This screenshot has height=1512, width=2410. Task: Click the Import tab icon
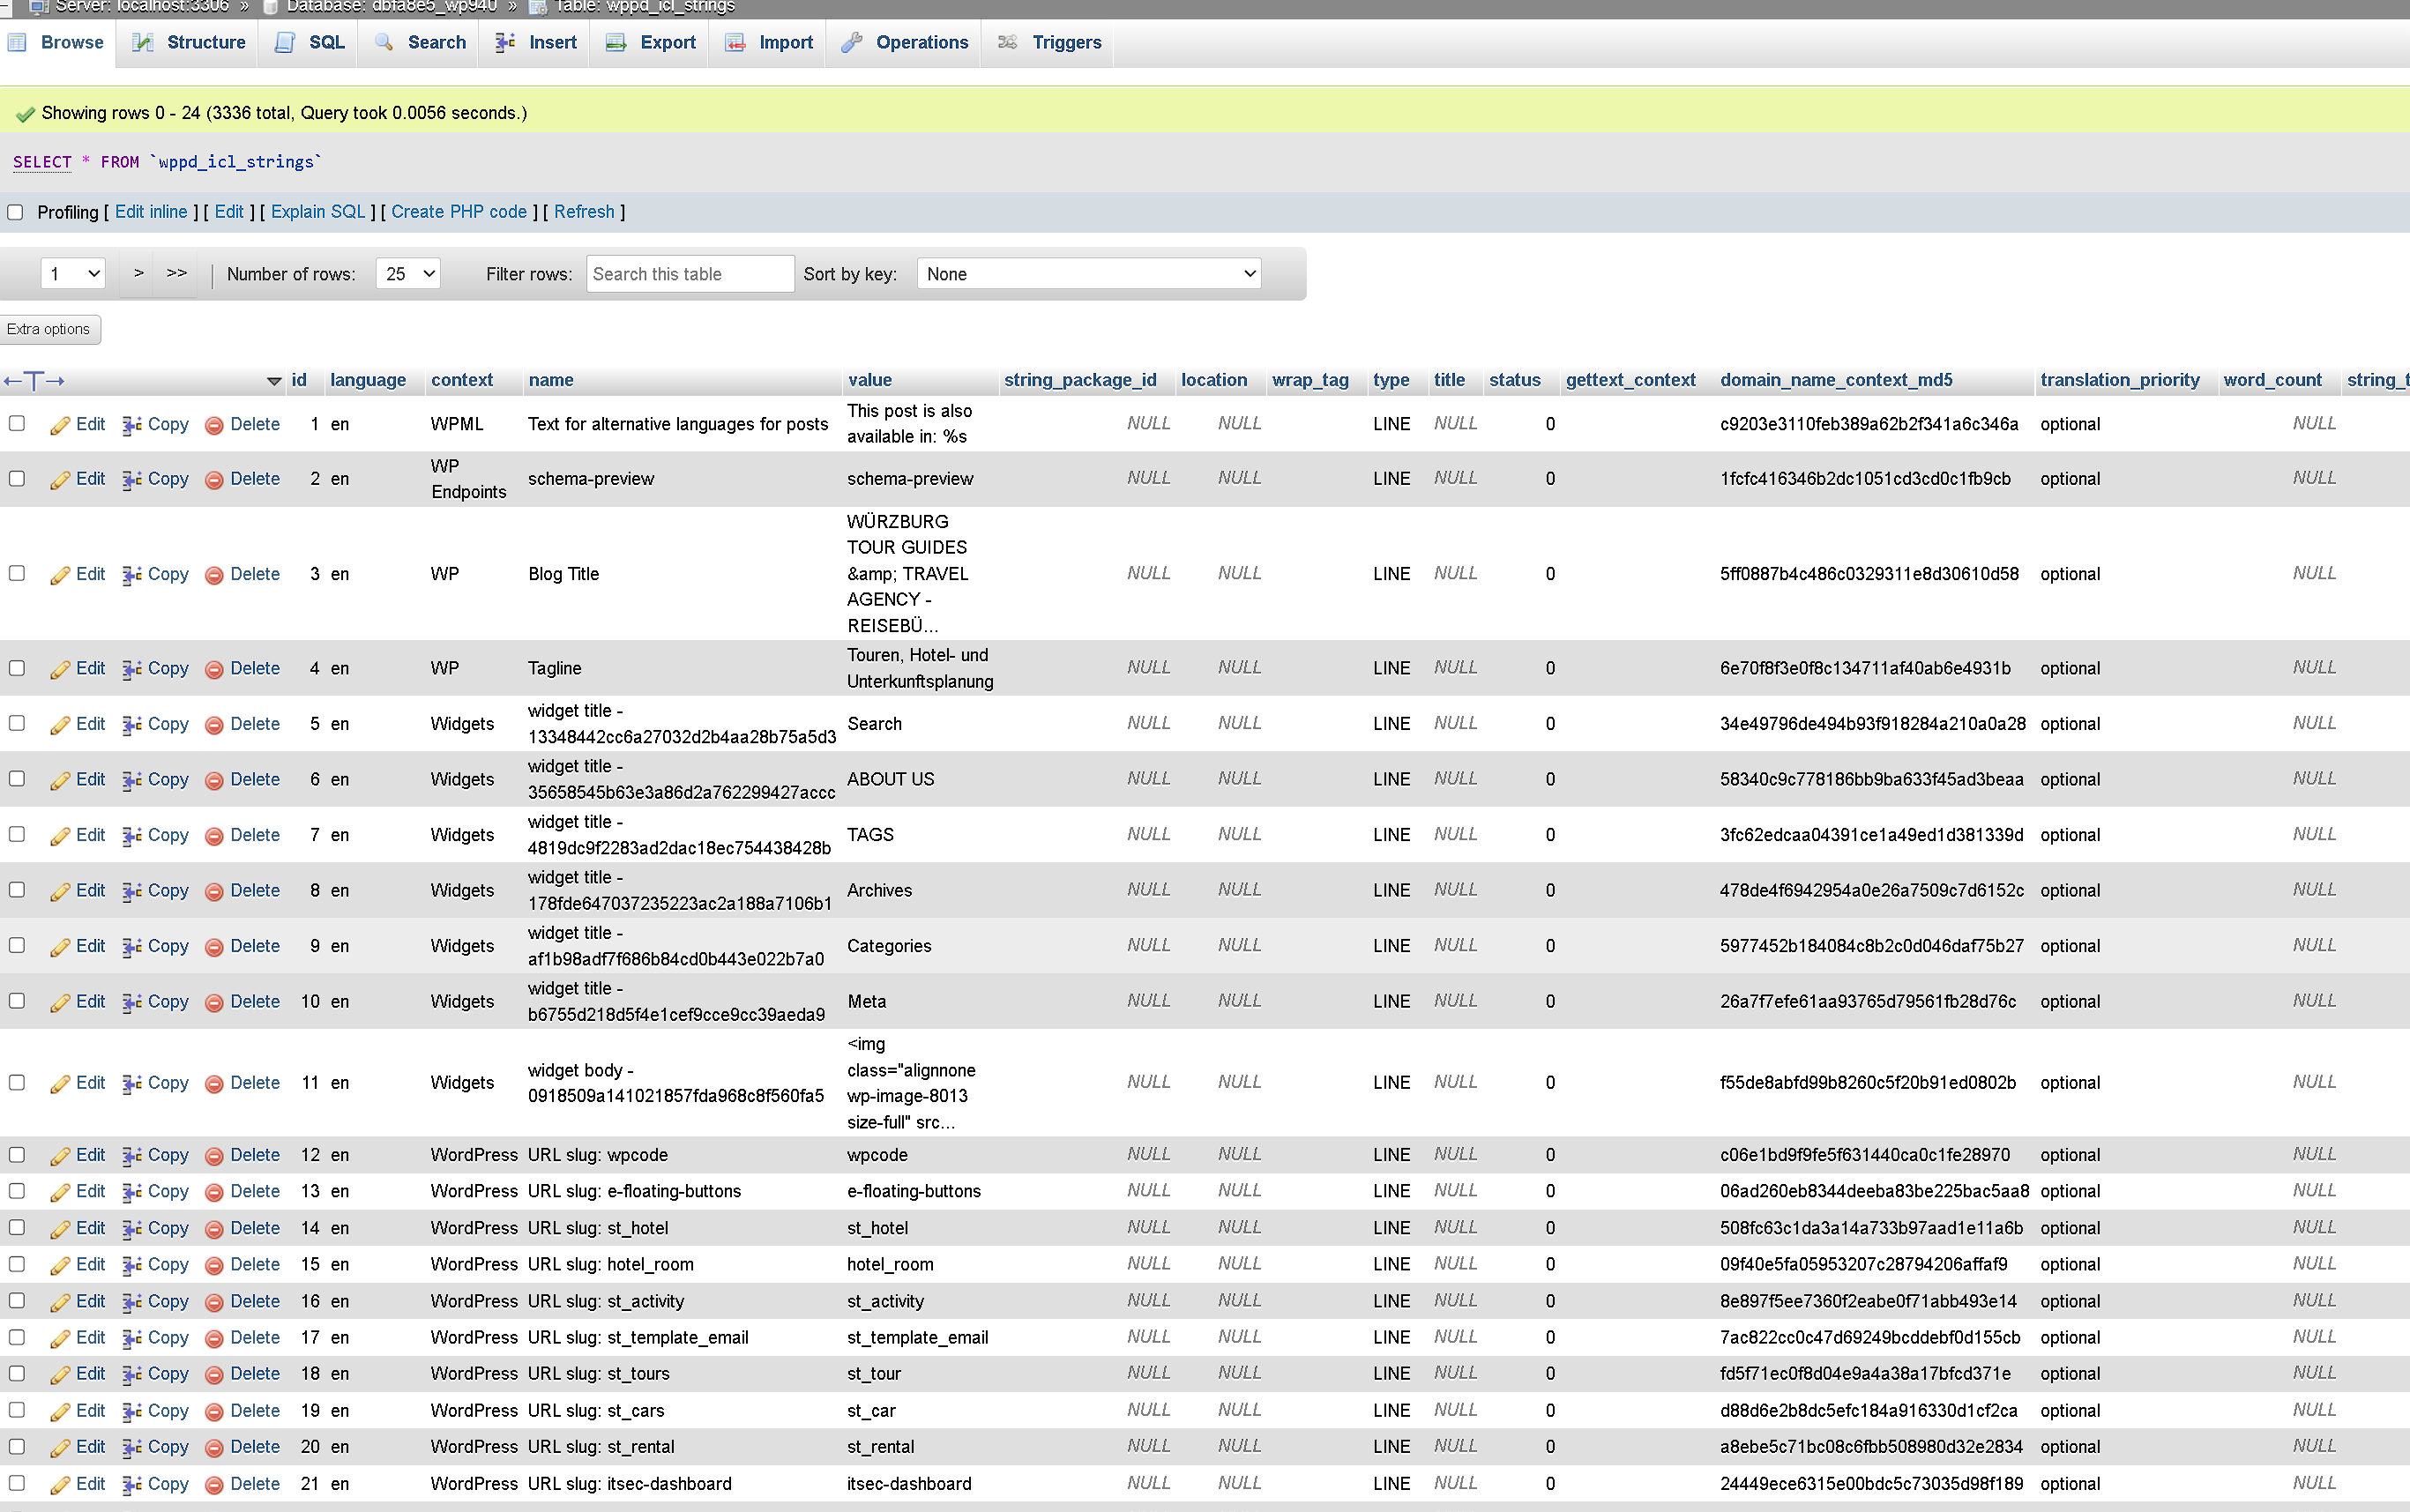[735, 43]
